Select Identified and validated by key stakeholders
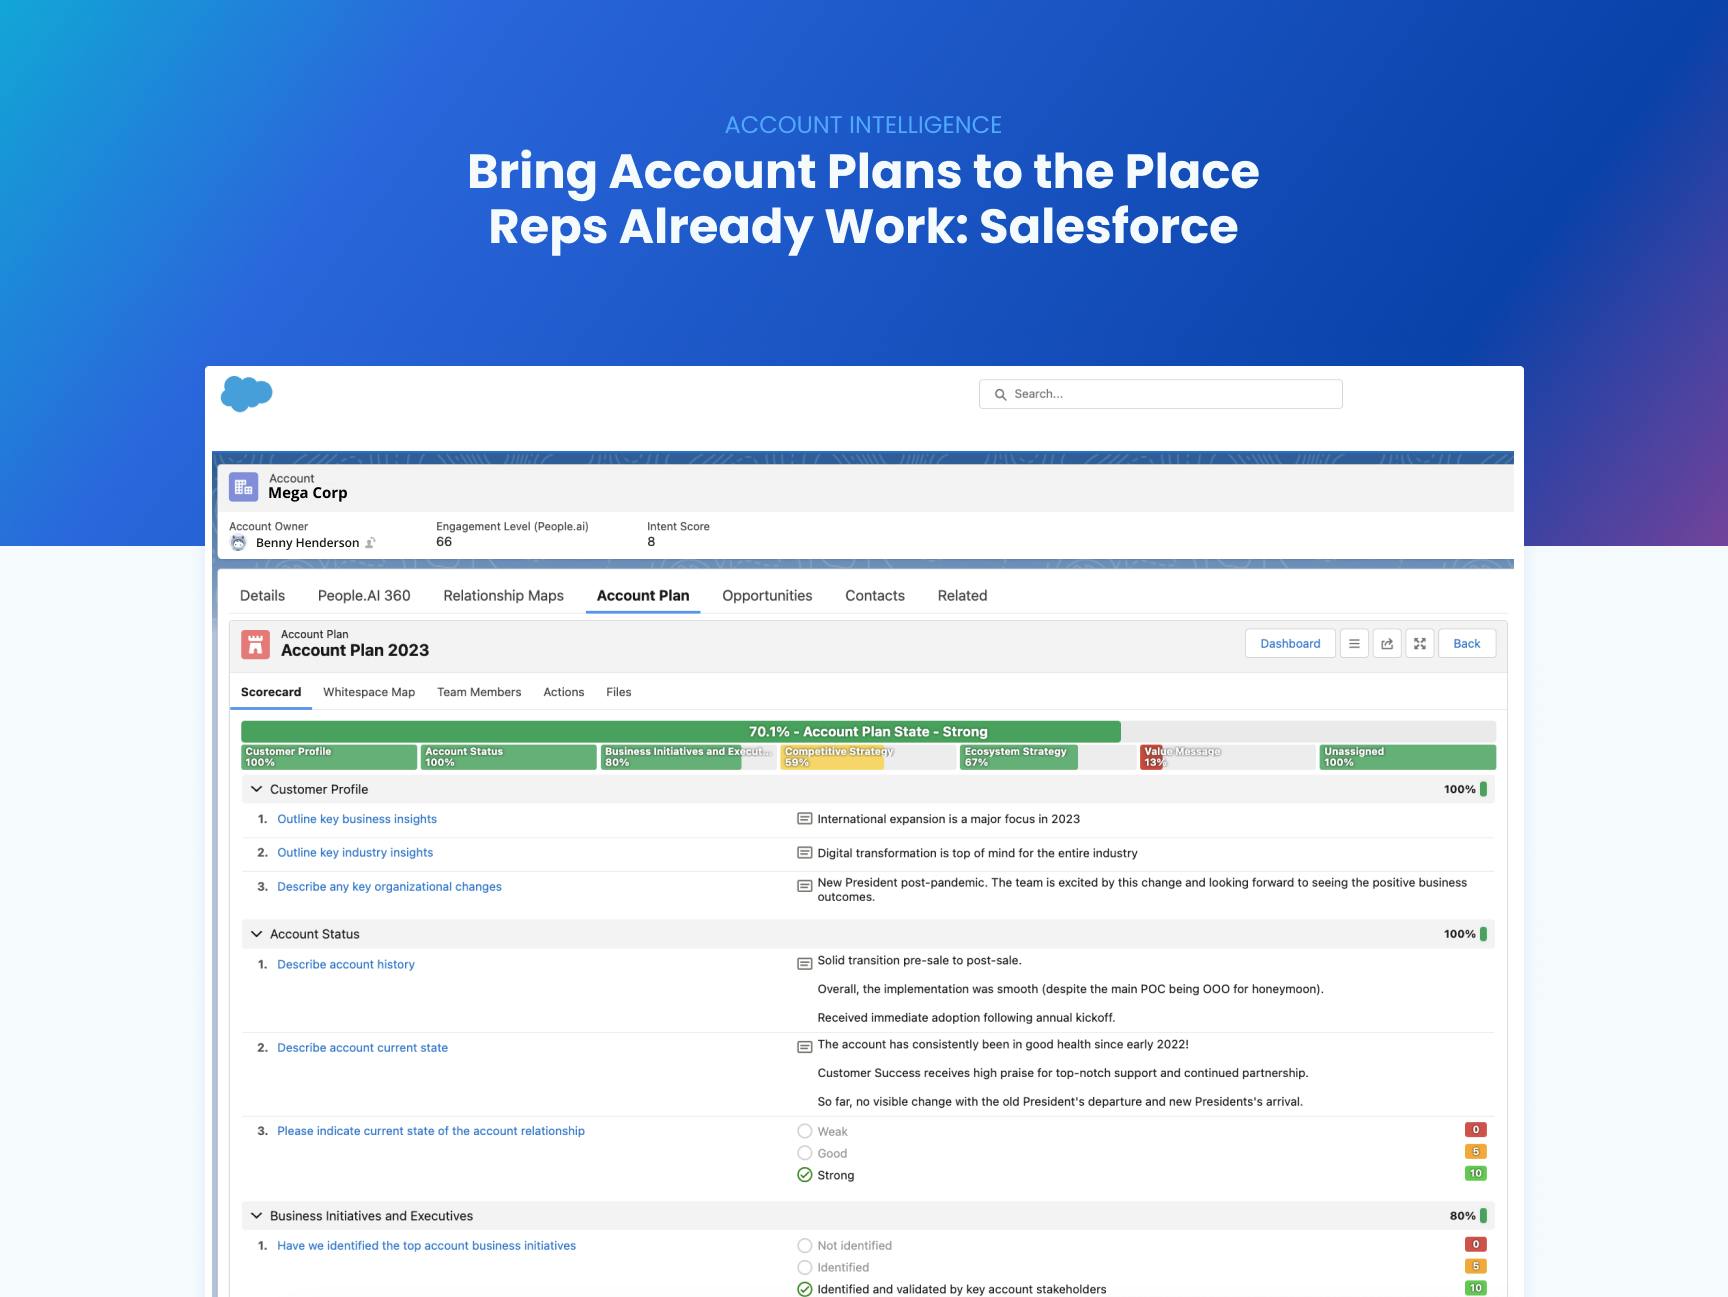 point(805,1289)
